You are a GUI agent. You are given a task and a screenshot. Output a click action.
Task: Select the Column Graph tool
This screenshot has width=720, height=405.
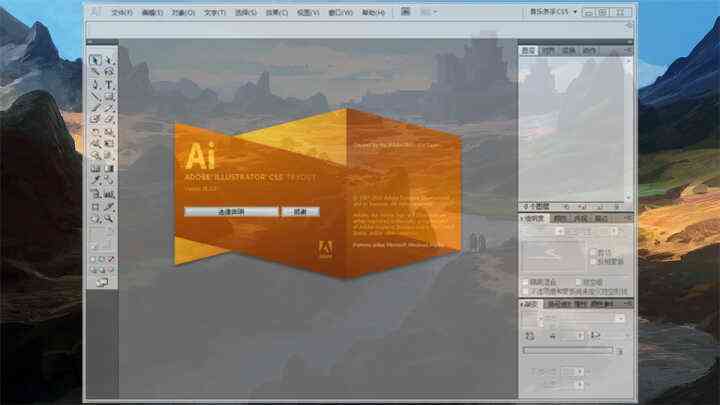[109, 194]
